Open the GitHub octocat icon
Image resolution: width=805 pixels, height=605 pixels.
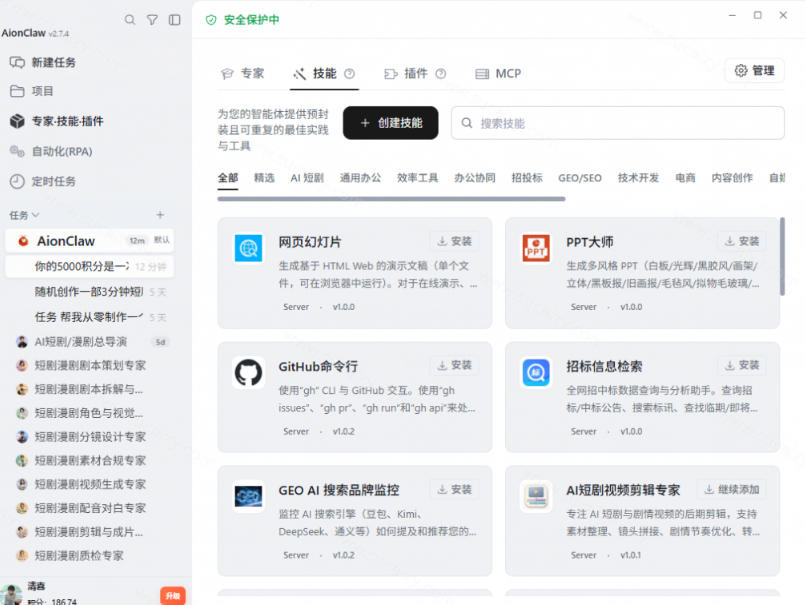point(248,372)
